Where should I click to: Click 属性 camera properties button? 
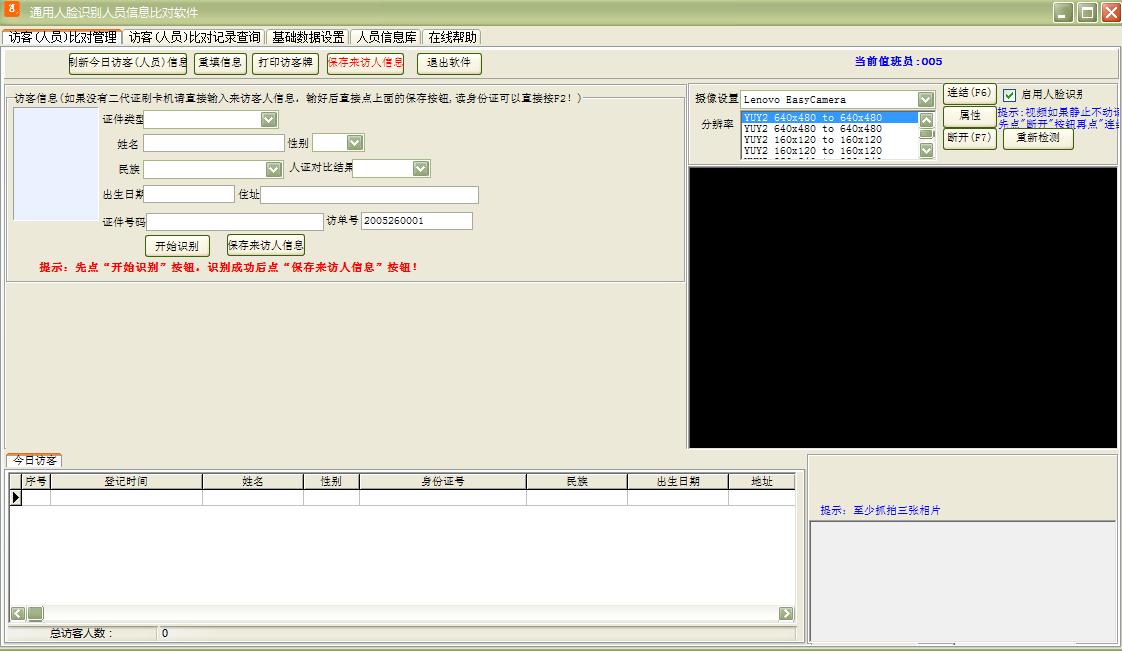[970, 116]
